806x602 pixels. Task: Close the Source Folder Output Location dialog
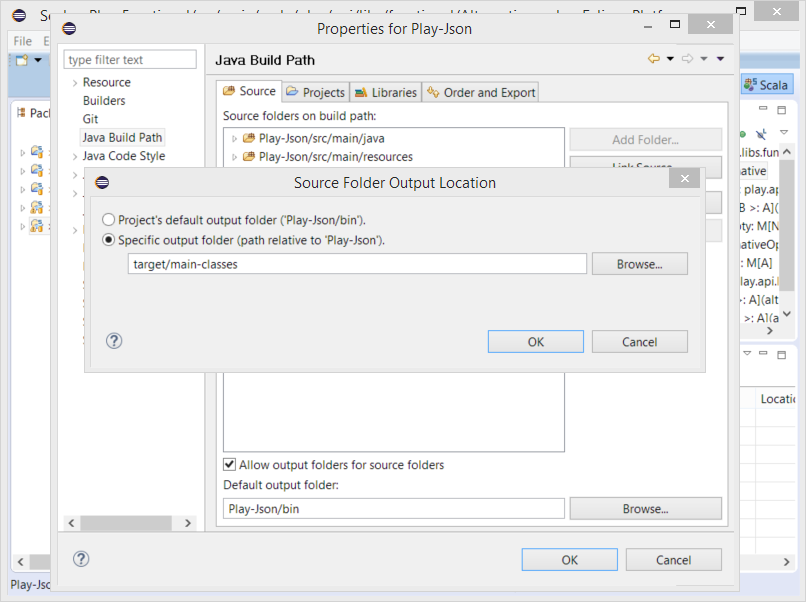[x=685, y=178]
